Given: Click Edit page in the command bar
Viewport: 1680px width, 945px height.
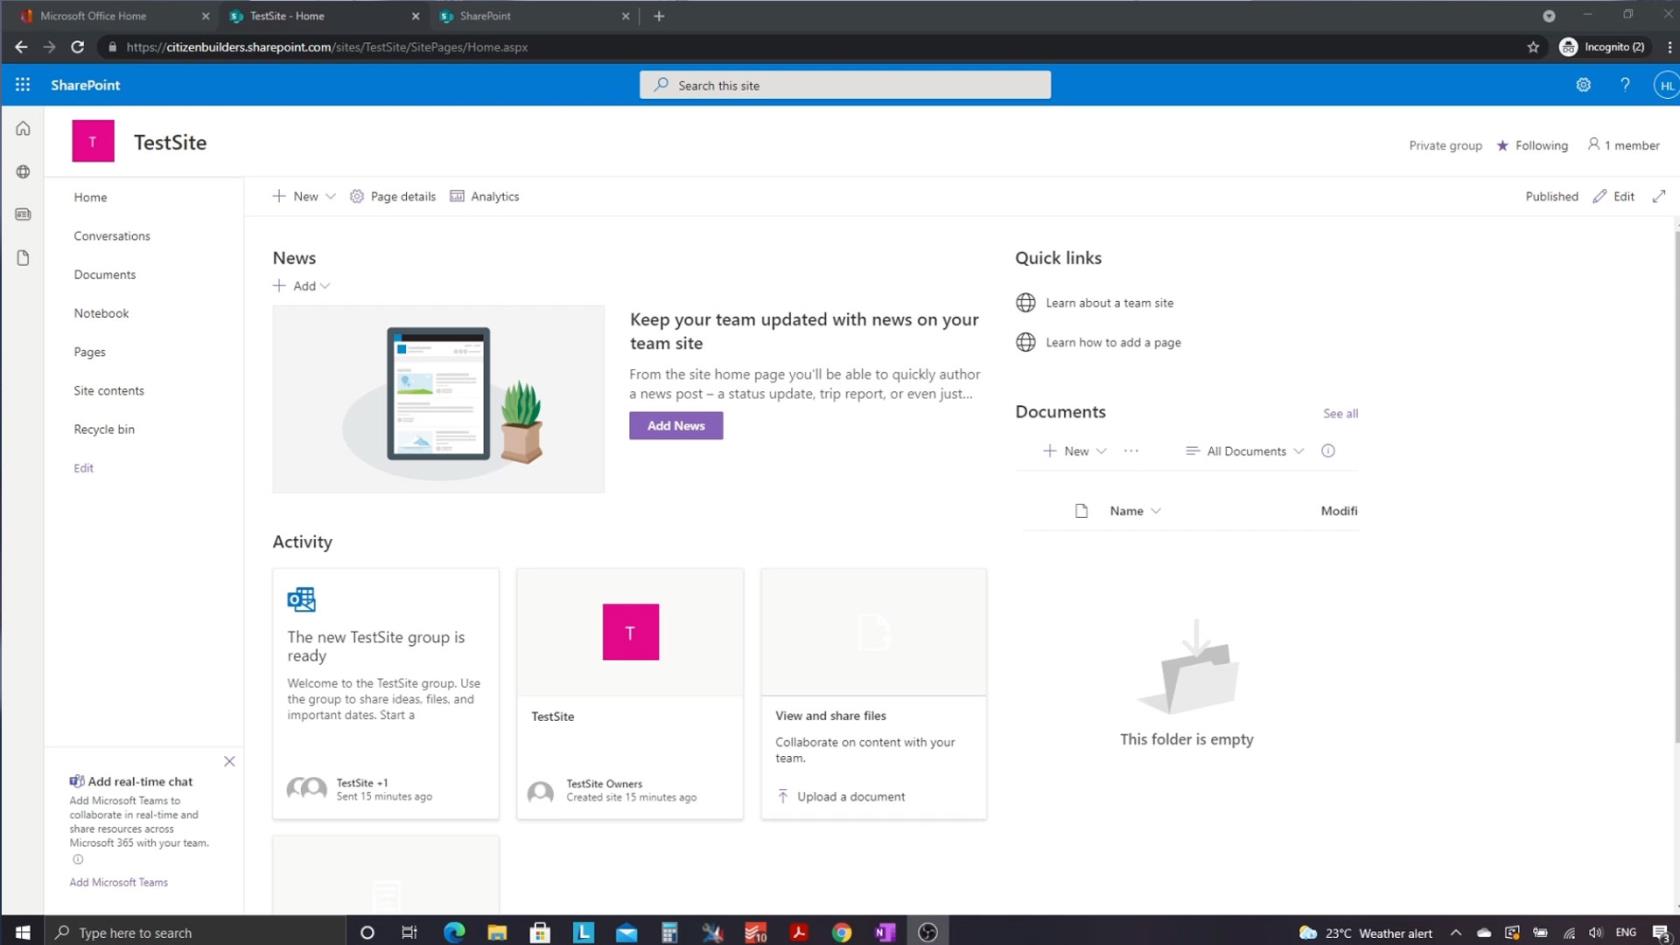Looking at the screenshot, I should 1613,197.
